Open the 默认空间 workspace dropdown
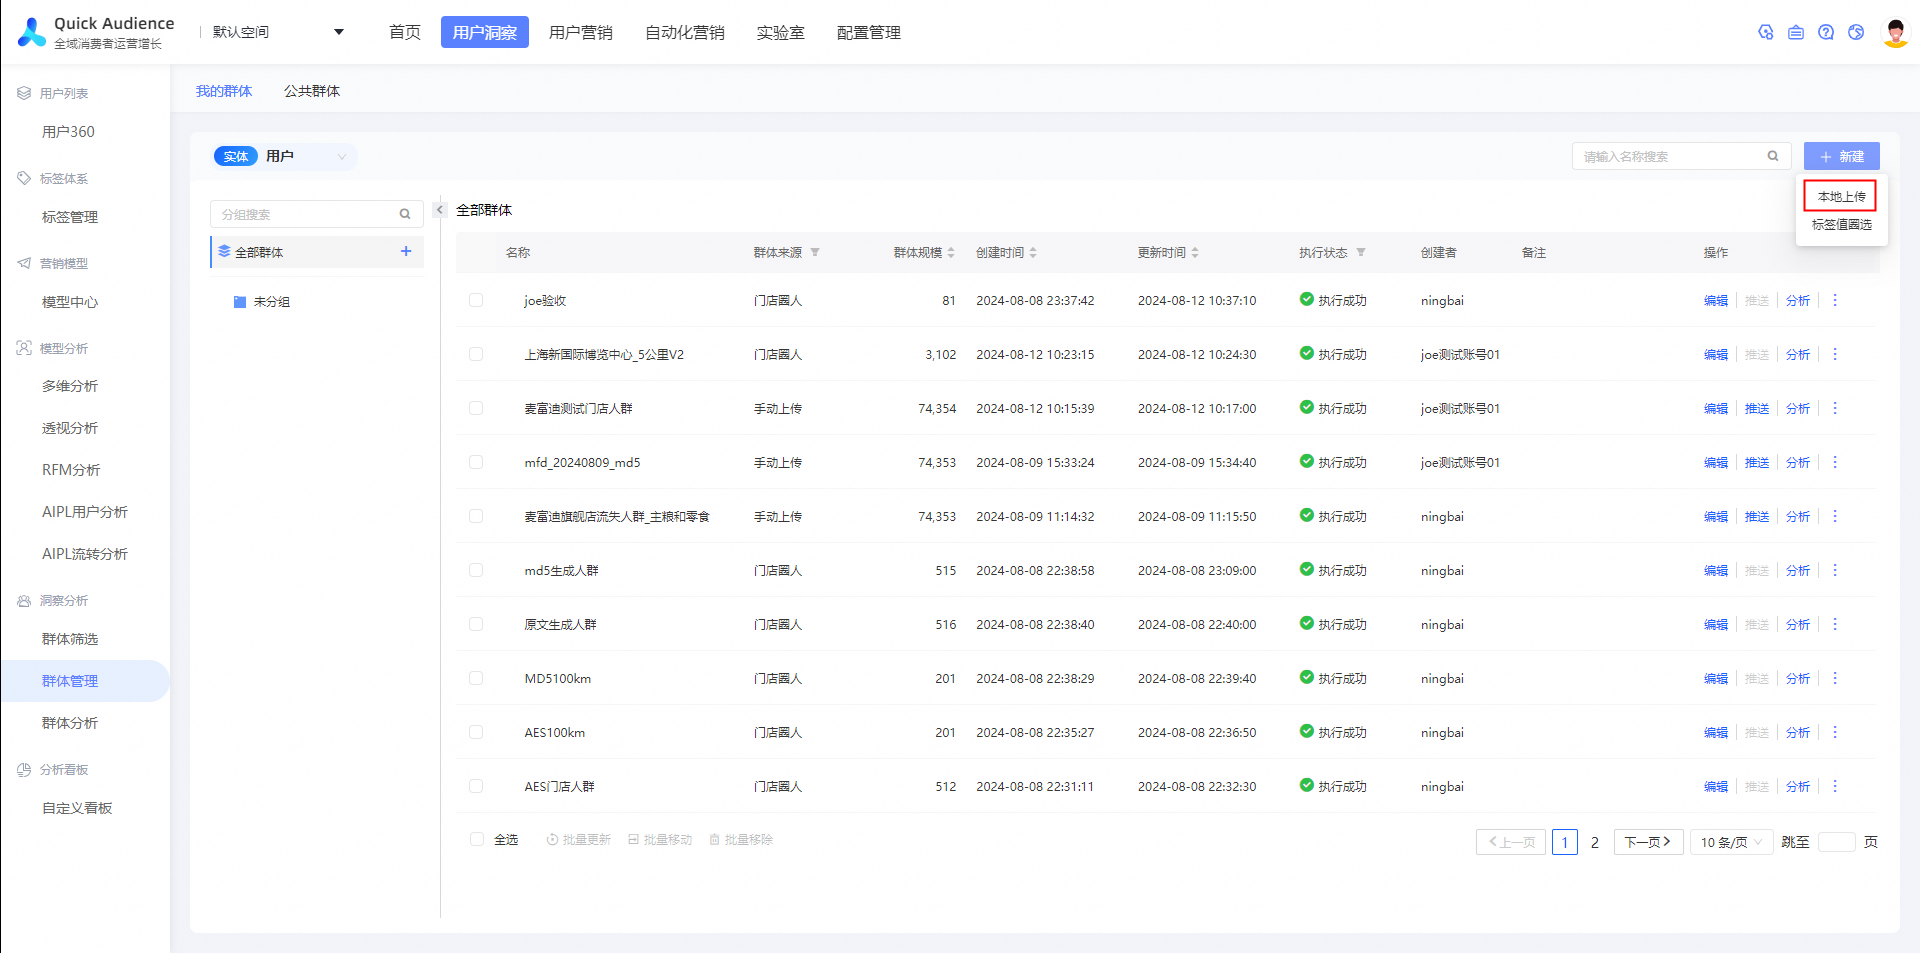This screenshot has height=953, width=1920. (278, 32)
